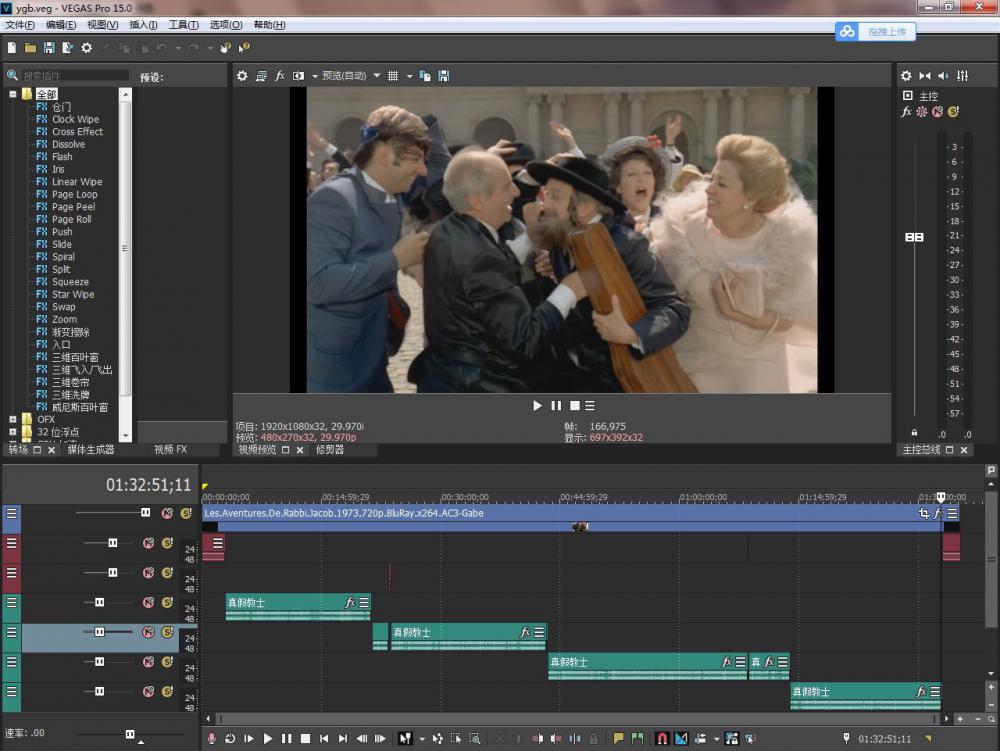Image resolution: width=1000 pixels, height=751 pixels.
Task: Open the undo history dropdown arrow
Action: [x=178, y=48]
